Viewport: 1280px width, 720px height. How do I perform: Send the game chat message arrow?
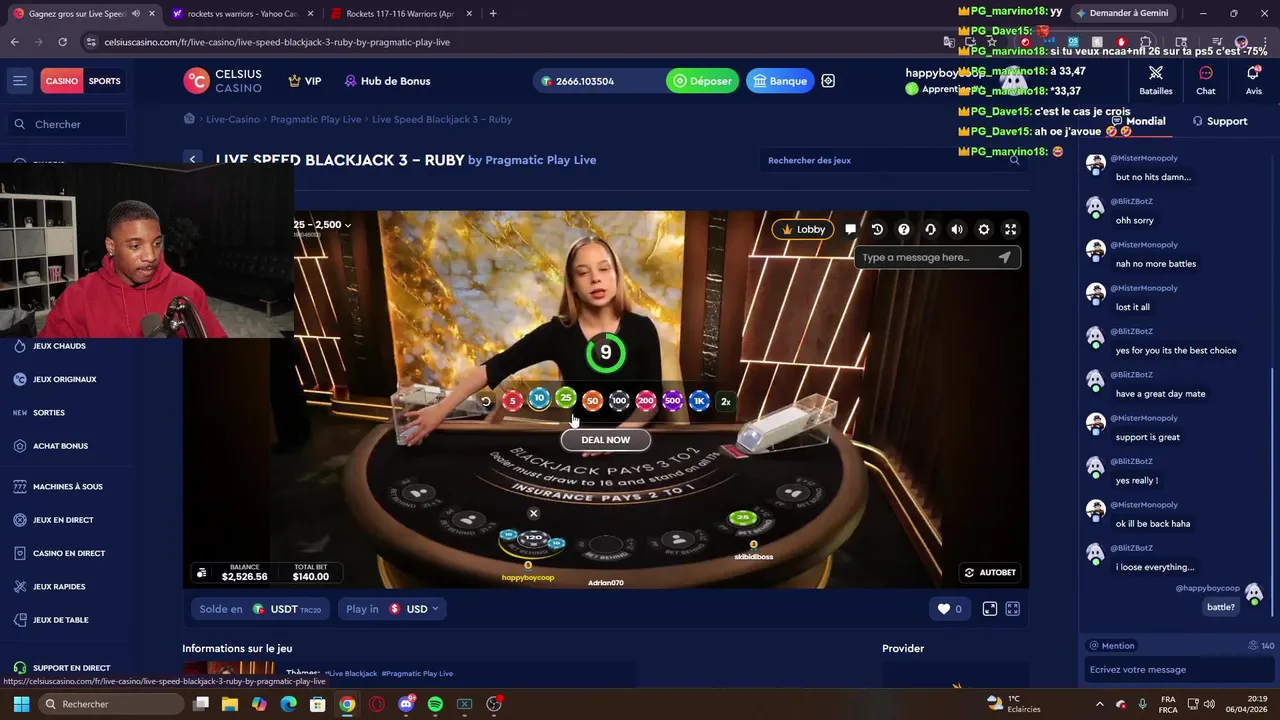click(x=1004, y=257)
